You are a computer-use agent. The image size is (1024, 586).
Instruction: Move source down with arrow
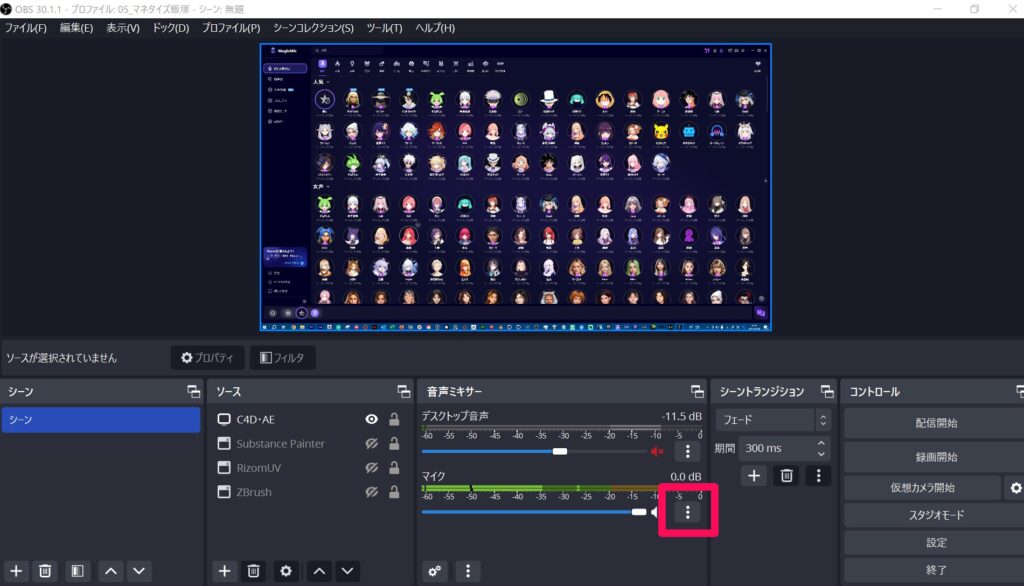(x=347, y=571)
